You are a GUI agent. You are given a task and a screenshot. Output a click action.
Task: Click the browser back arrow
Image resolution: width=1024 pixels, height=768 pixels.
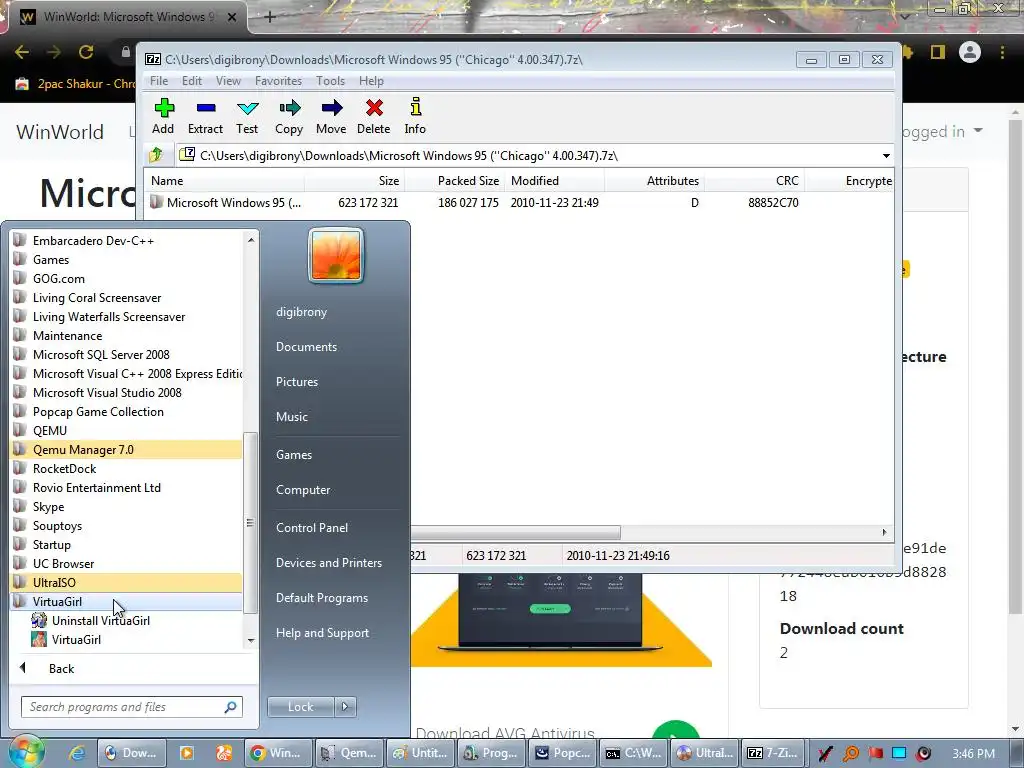pos(22,52)
